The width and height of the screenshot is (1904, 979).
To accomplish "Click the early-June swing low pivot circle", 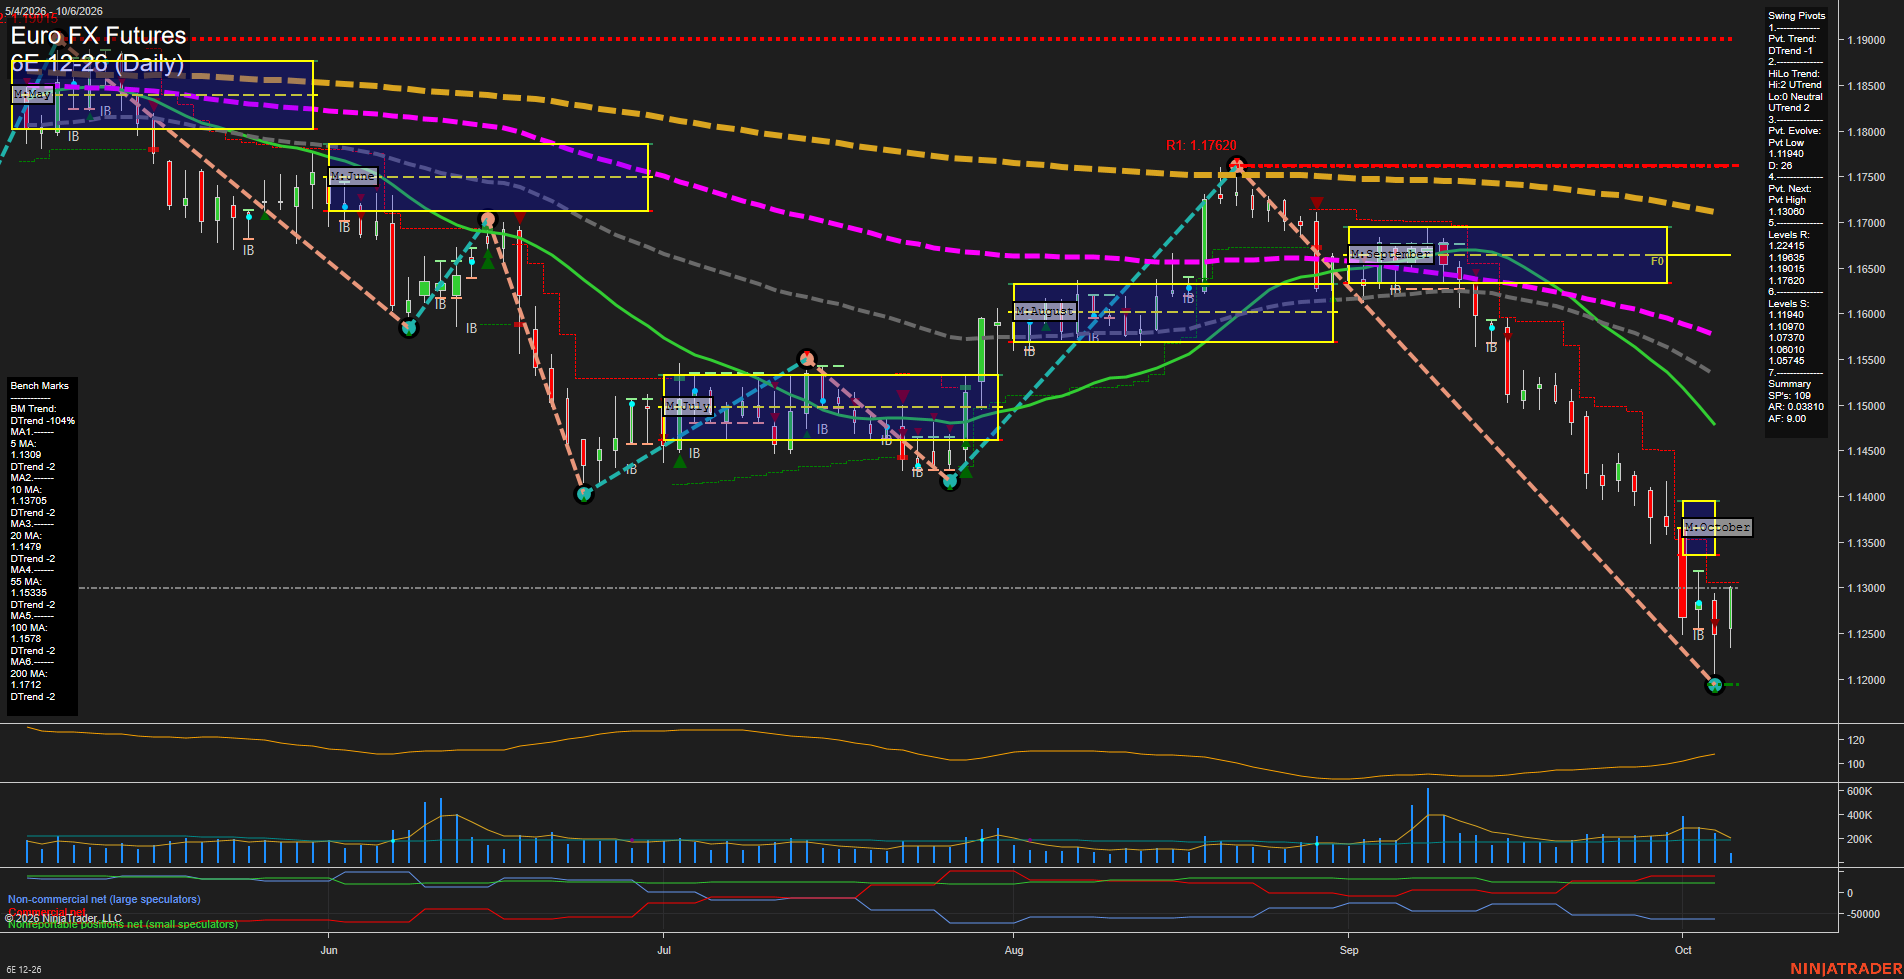I will pos(408,327).
